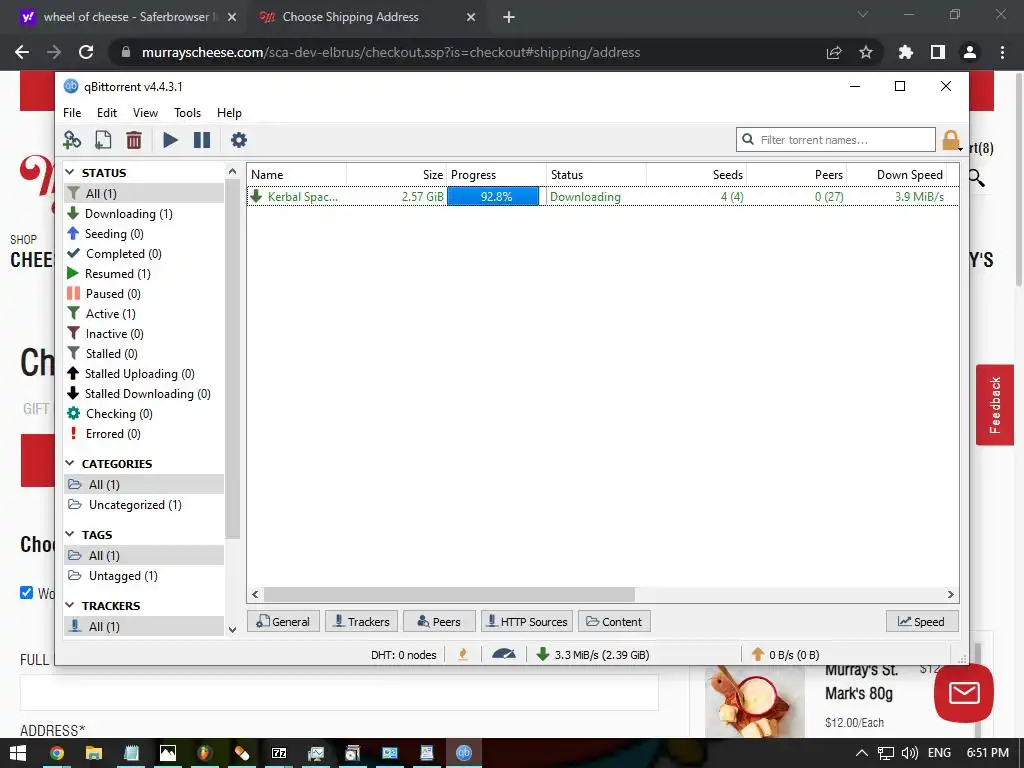Click the upload speed 0 B/s indicator
The image size is (1024, 768).
785,654
